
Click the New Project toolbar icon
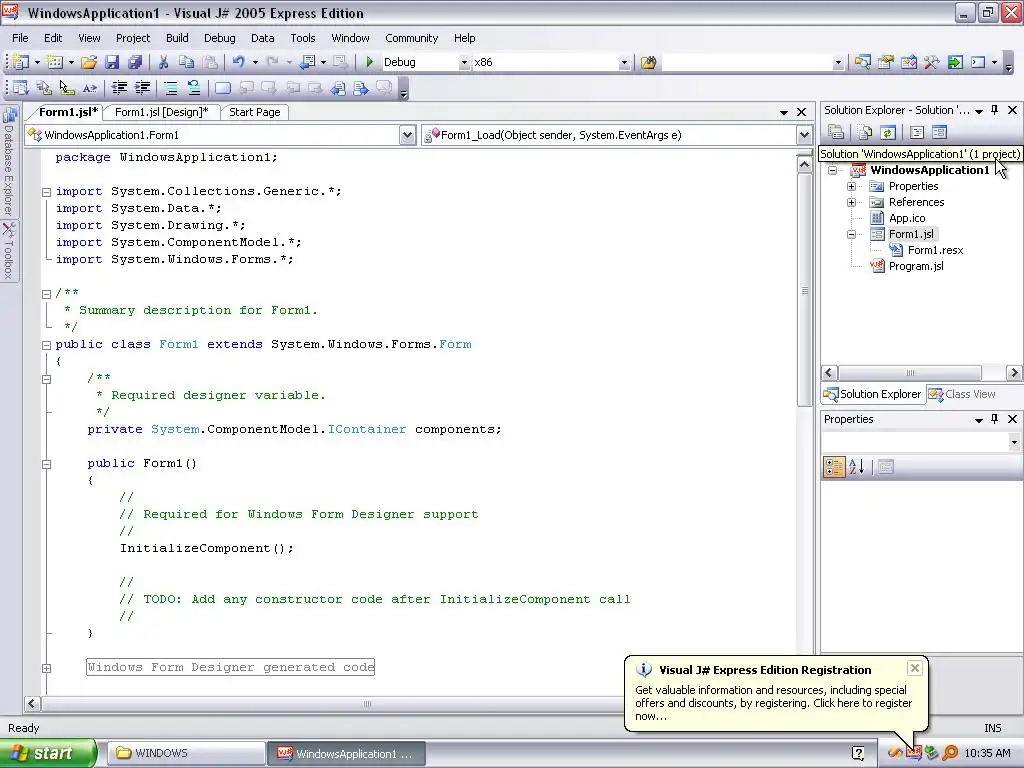[x=21, y=62]
